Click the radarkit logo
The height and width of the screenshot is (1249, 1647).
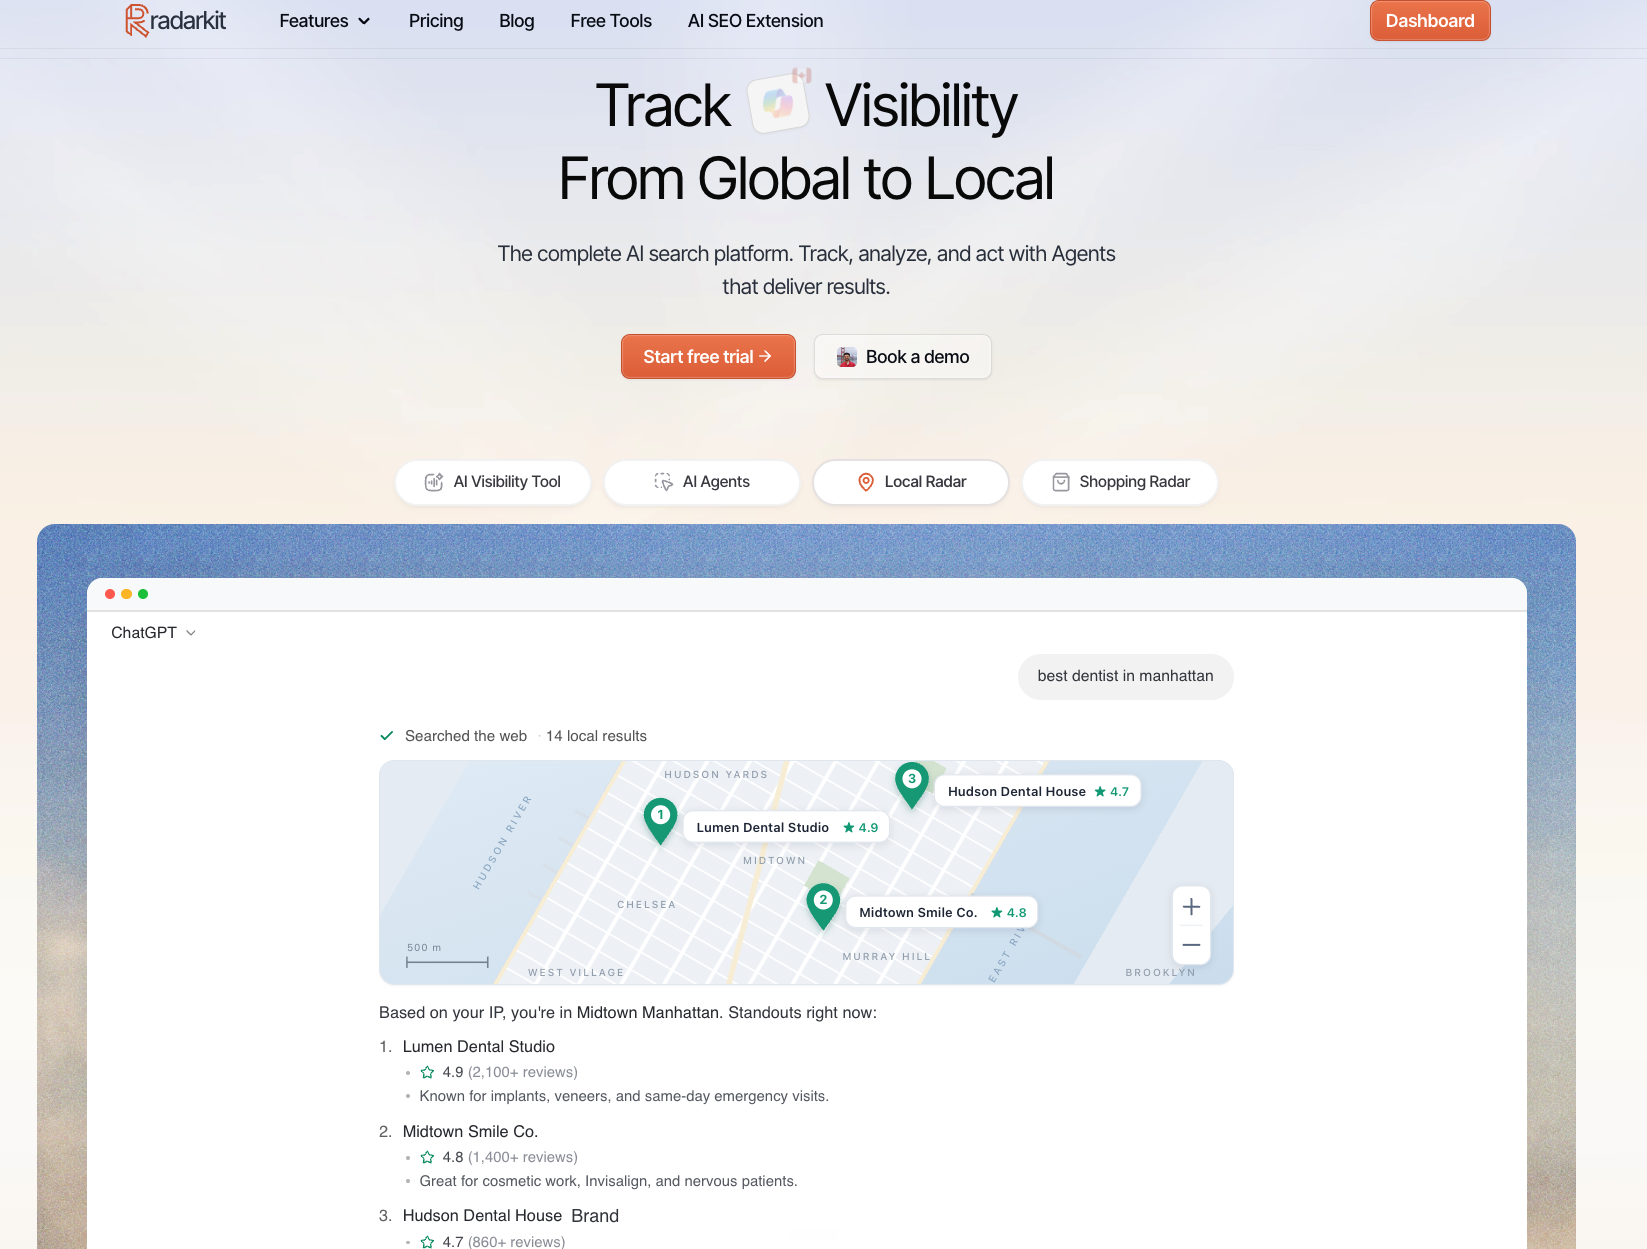(176, 20)
